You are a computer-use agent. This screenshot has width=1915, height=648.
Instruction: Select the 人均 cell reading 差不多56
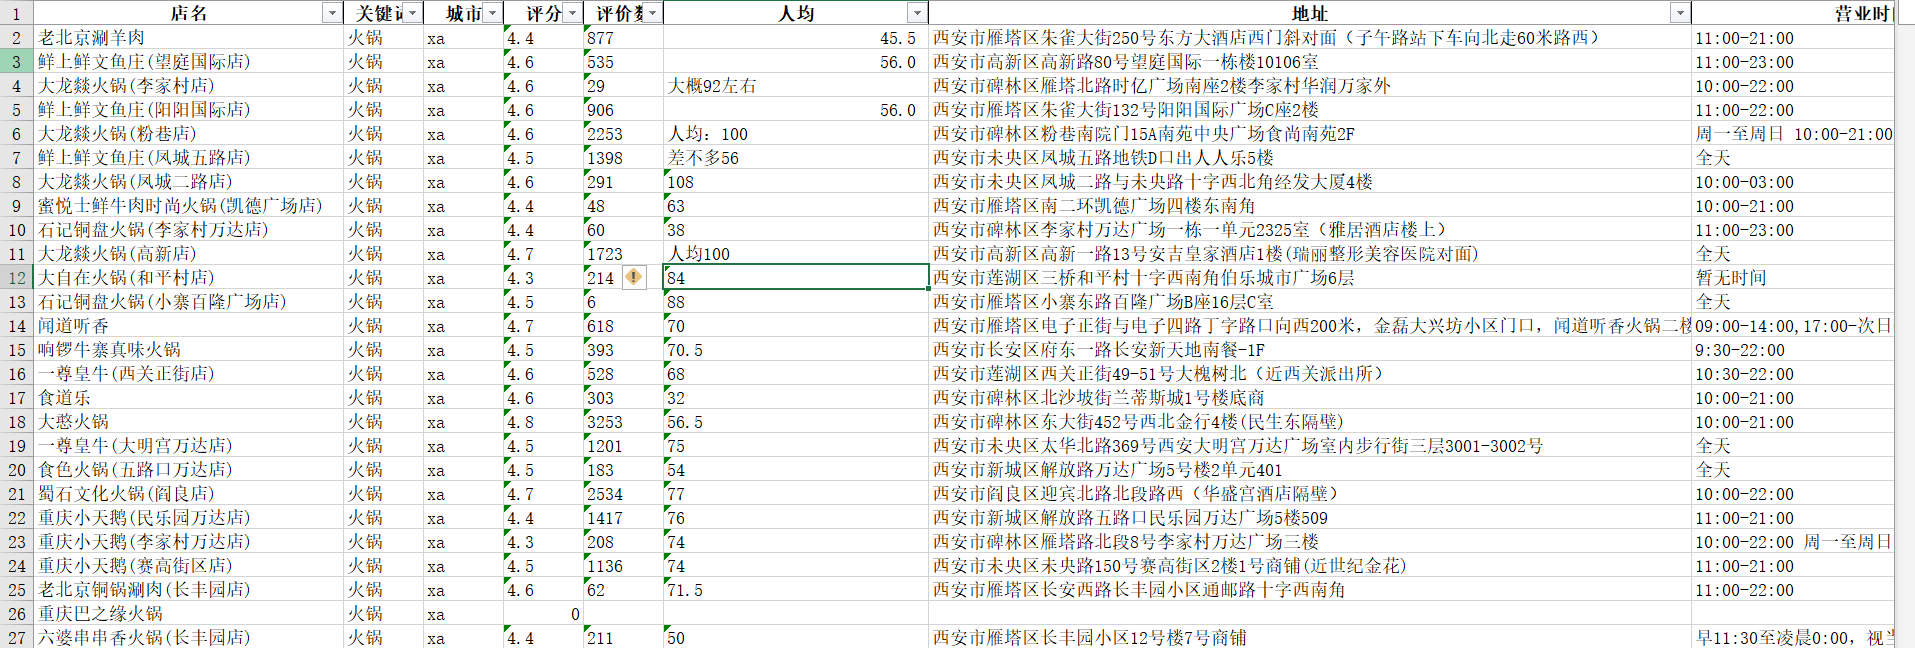click(796, 158)
